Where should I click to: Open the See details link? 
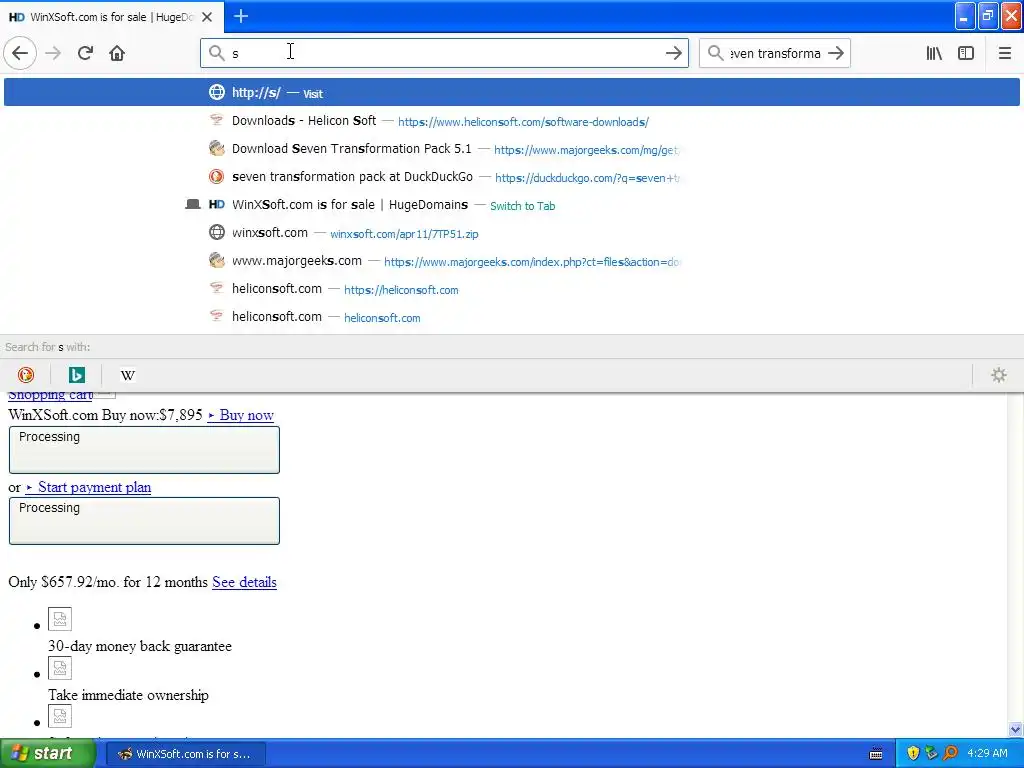click(244, 582)
